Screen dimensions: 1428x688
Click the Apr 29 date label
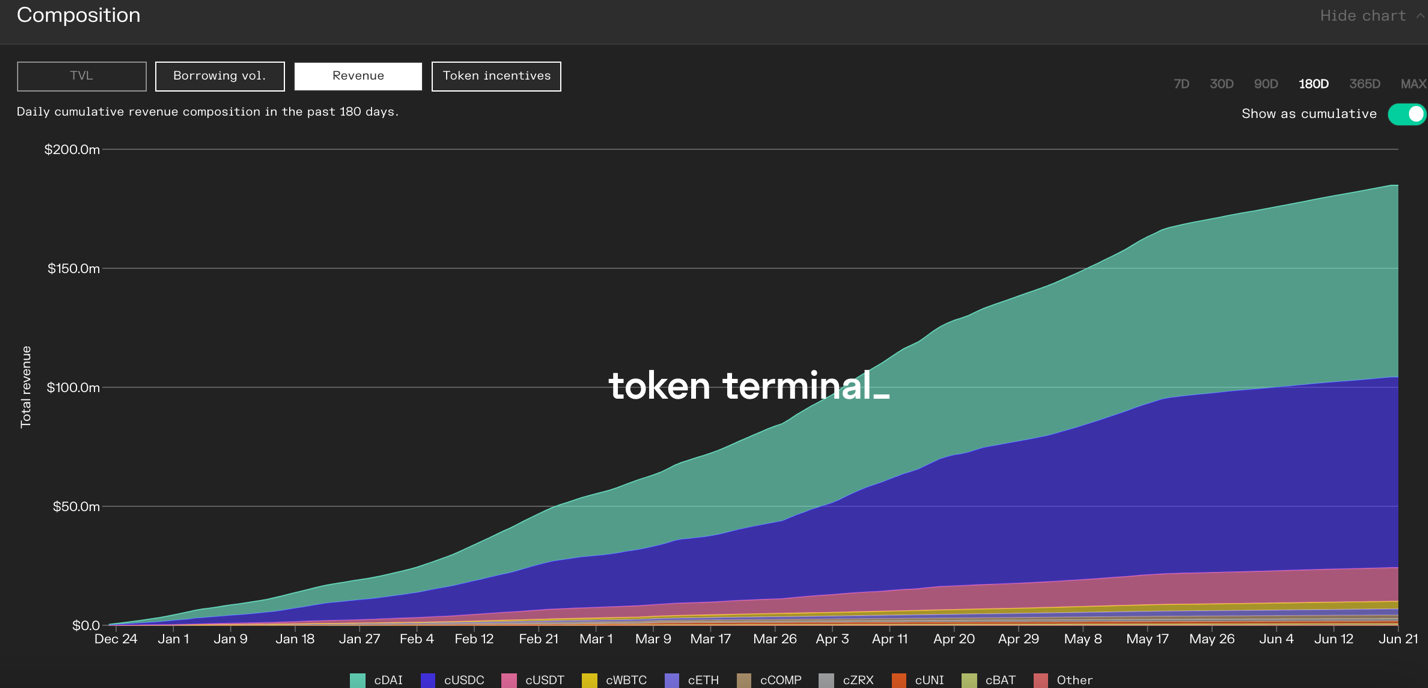click(x=1018, y=639)
